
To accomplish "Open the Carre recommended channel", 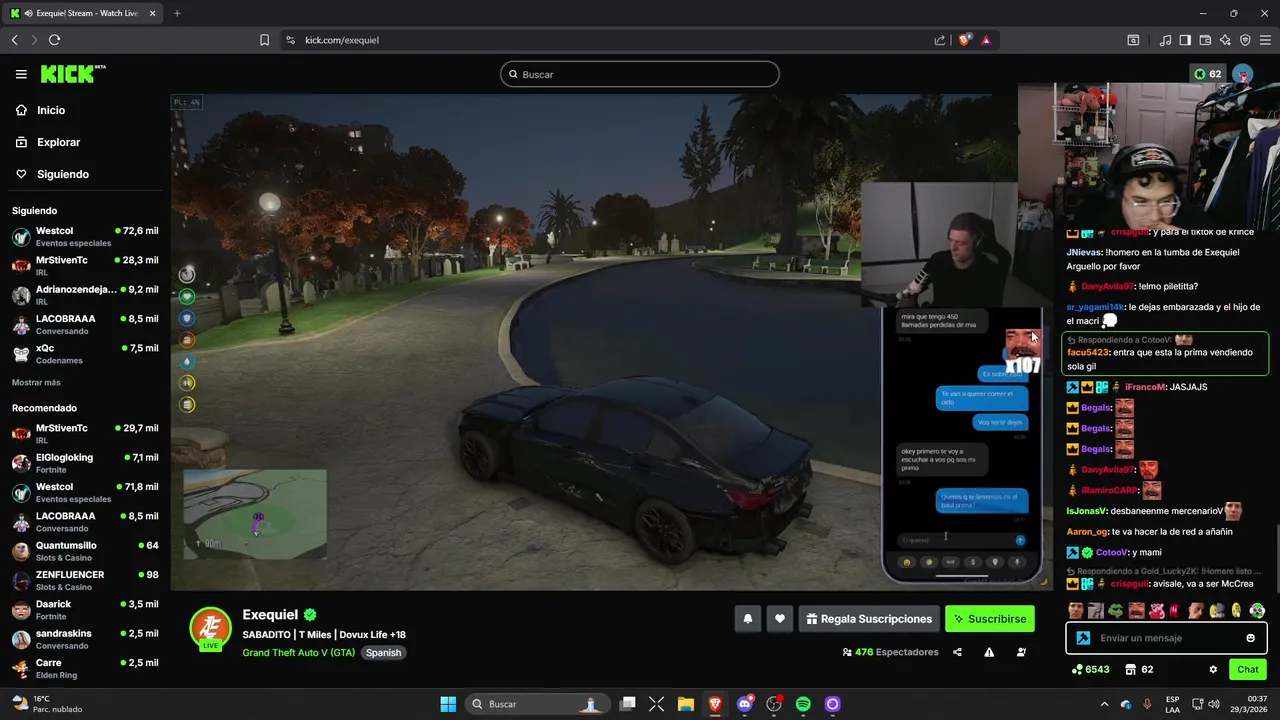I will [x=84, y=668].
